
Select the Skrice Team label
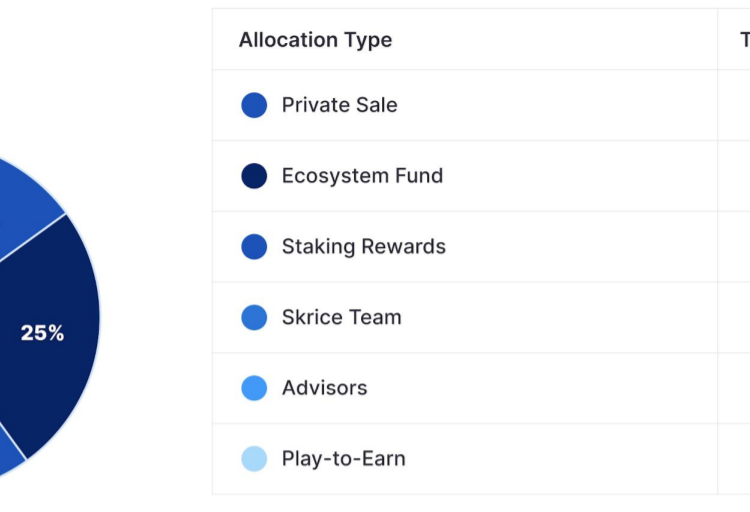pyautogui.click(x=342, y=317)
